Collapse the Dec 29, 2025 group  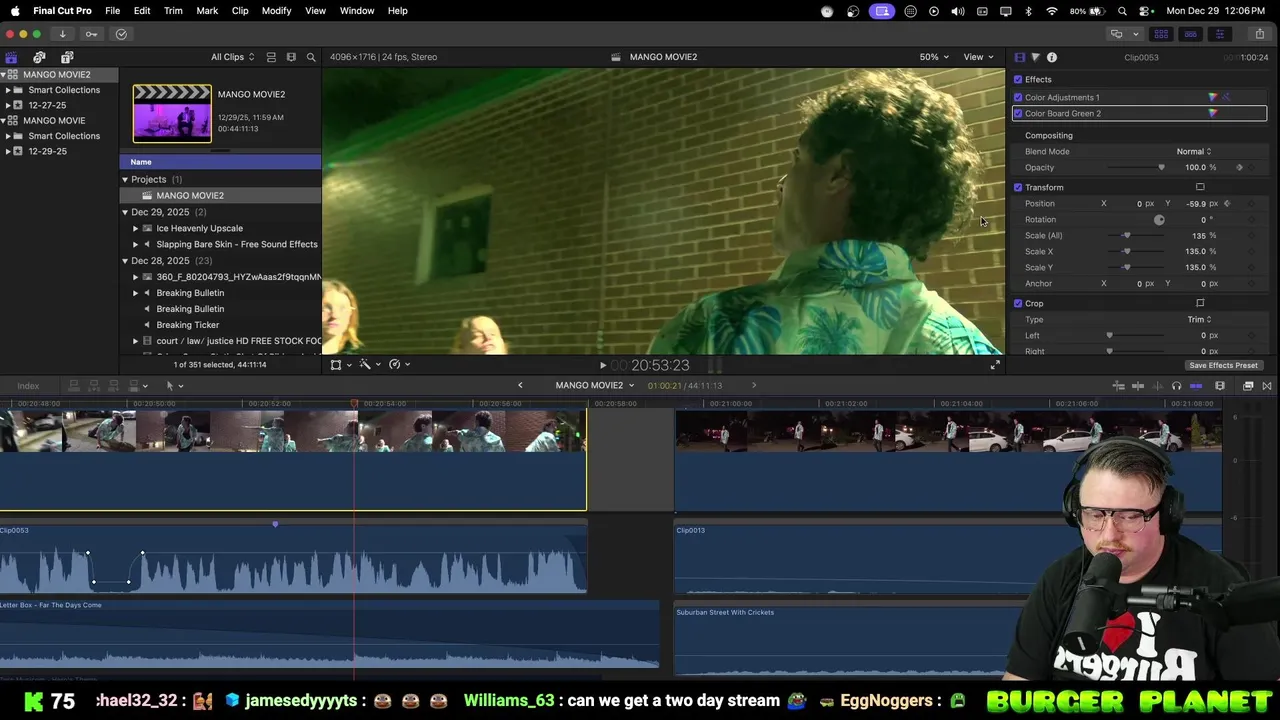[x=125, y=212]
